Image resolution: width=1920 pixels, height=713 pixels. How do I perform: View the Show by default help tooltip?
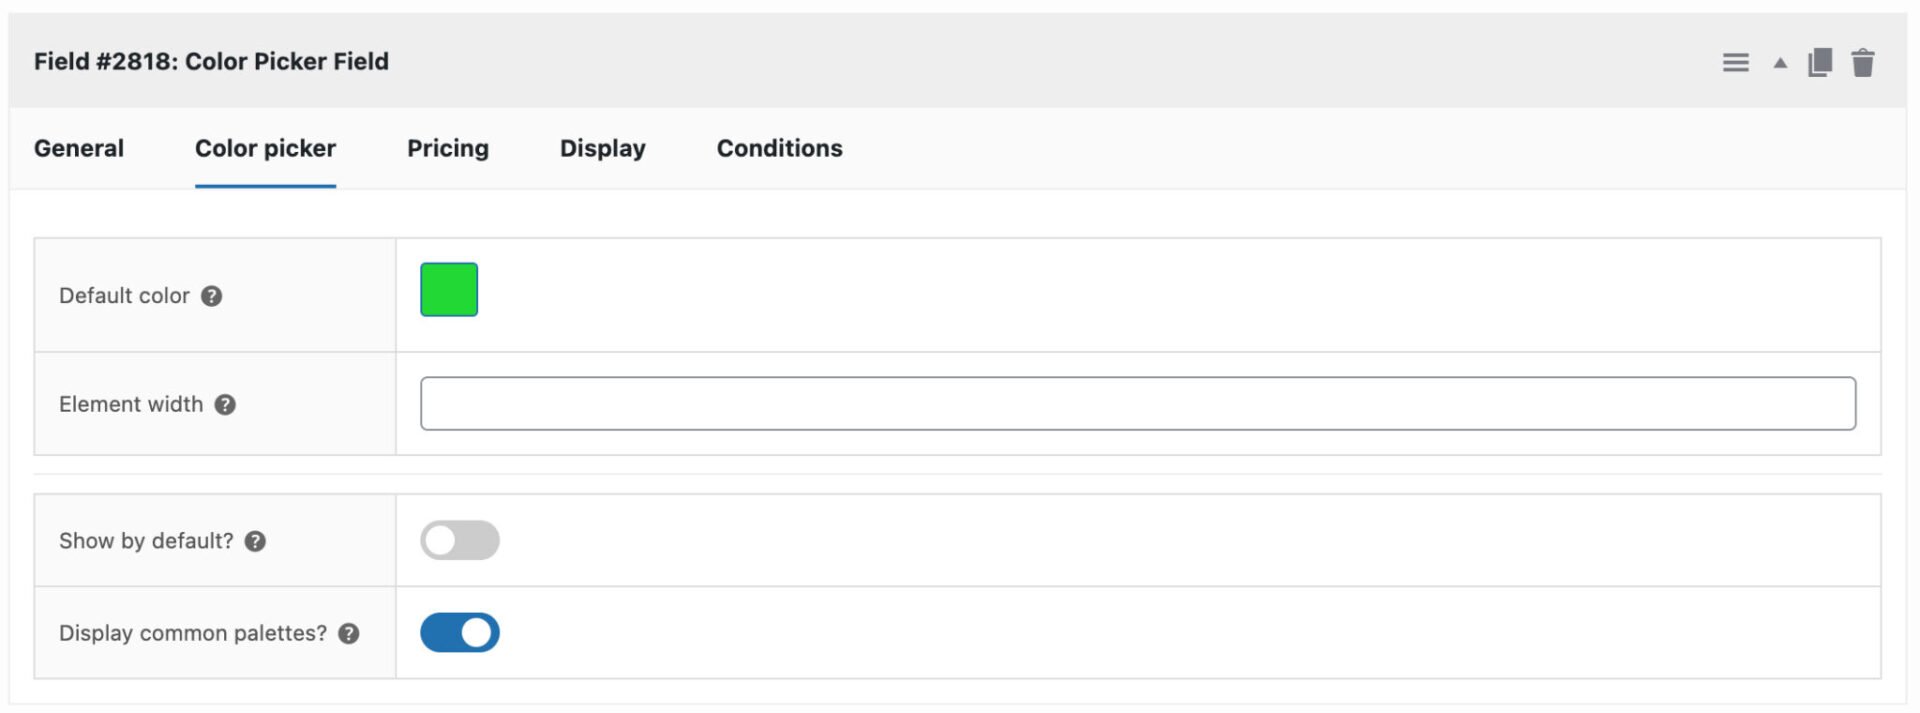[256, 541]
